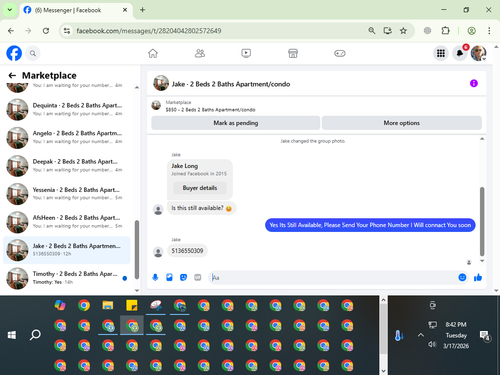This screenshot has width=500, height=375.
Task: Send a thumbs-up like
Action: pos(478,277)
